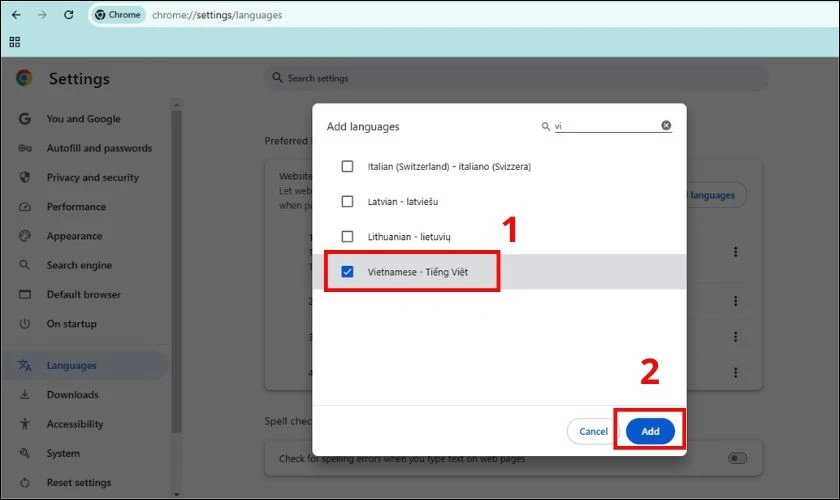Open the apps grid icon in bookmarks bar
The image size is (840, 500).
[x=14, y=42]
